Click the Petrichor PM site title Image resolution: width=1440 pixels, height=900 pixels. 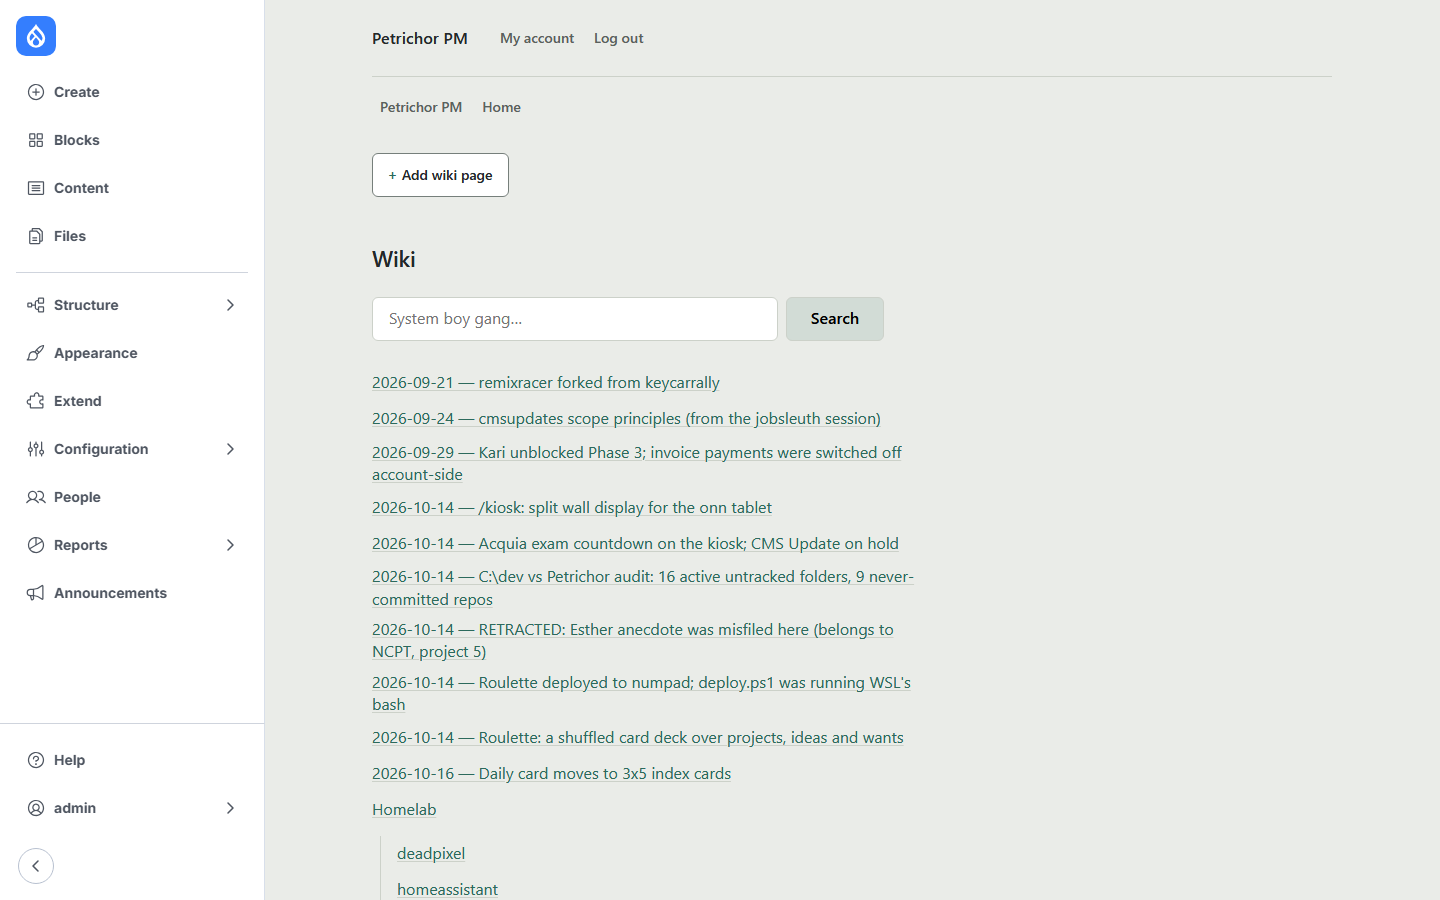pyautogui.click(x=420, y=38)
